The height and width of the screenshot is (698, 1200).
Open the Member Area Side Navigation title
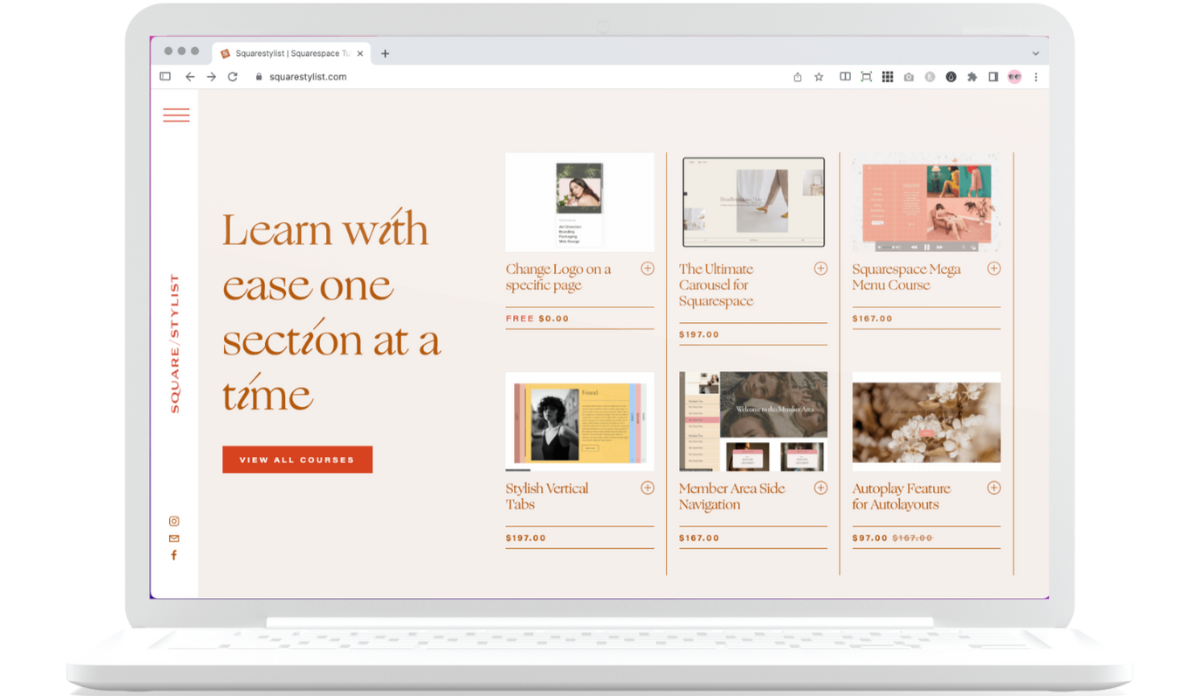tap(732, 496)
